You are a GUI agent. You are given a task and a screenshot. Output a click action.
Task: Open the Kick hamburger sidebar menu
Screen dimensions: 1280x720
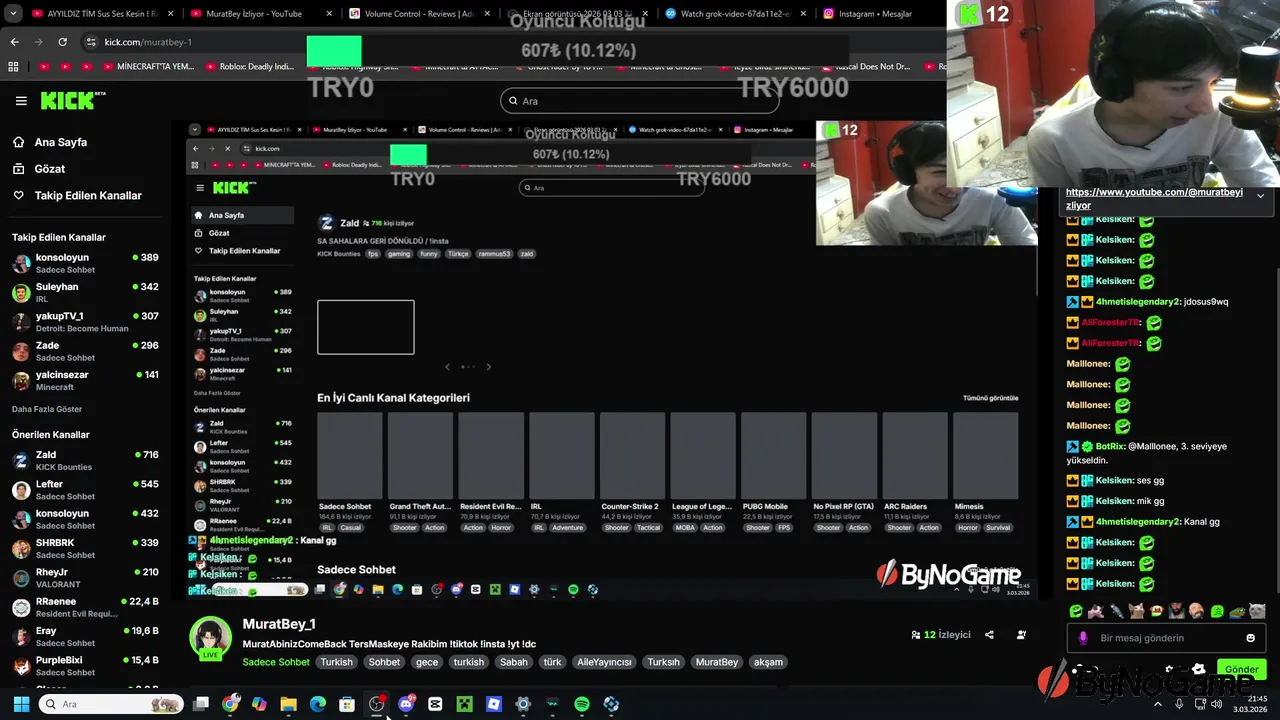21,101
